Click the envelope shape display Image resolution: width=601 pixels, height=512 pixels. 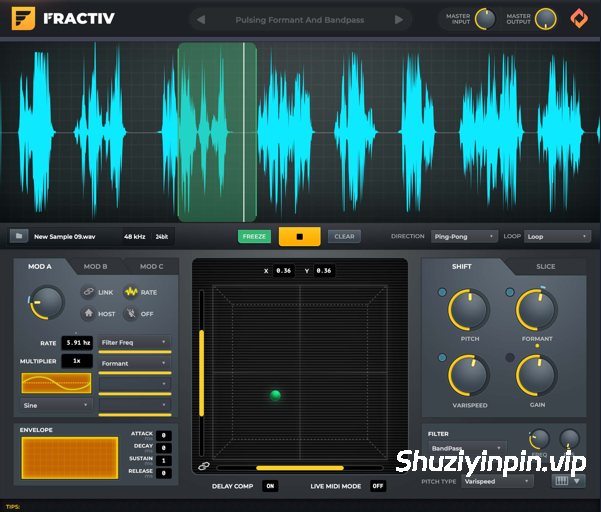[x=70, y=458]
